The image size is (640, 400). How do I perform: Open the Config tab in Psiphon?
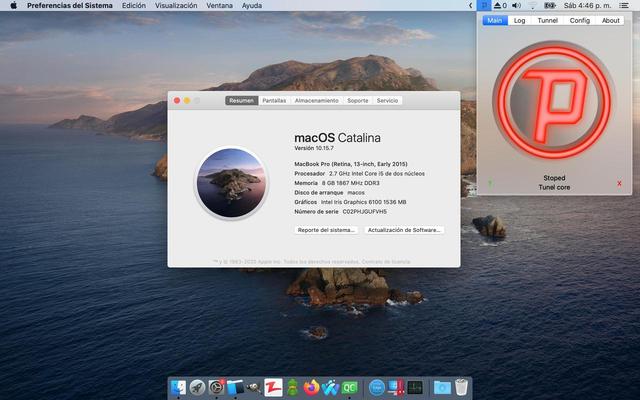coord(580,20)
